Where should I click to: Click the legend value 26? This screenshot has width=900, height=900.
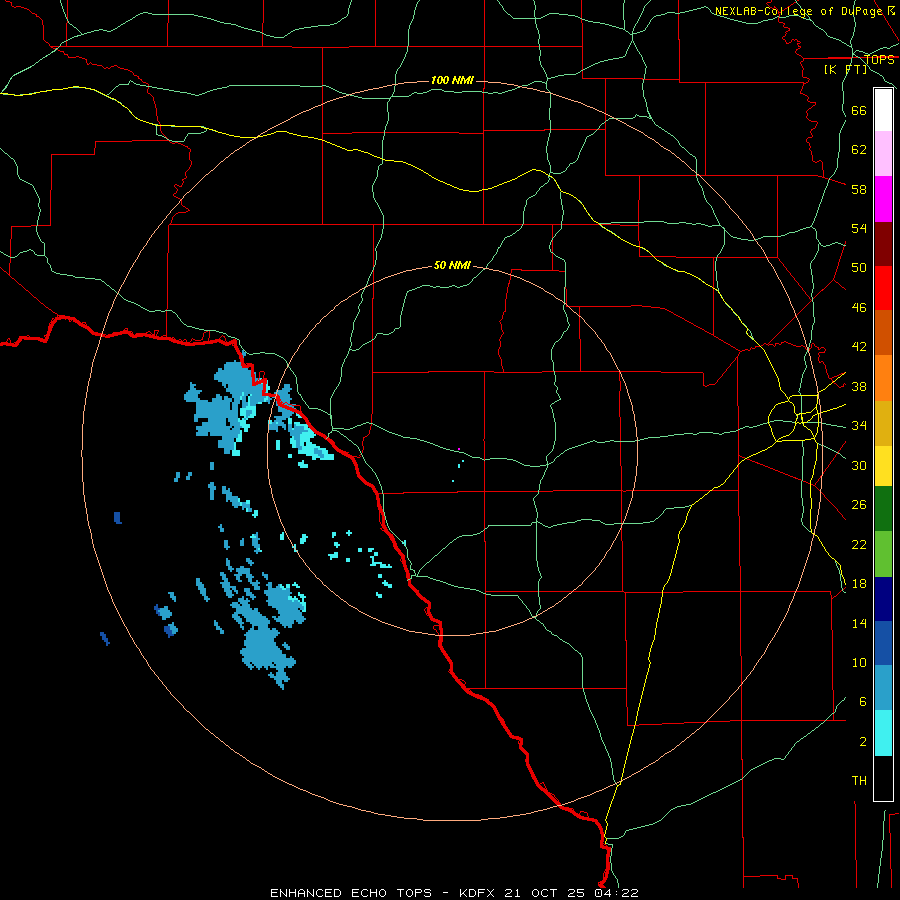(859, 505)
